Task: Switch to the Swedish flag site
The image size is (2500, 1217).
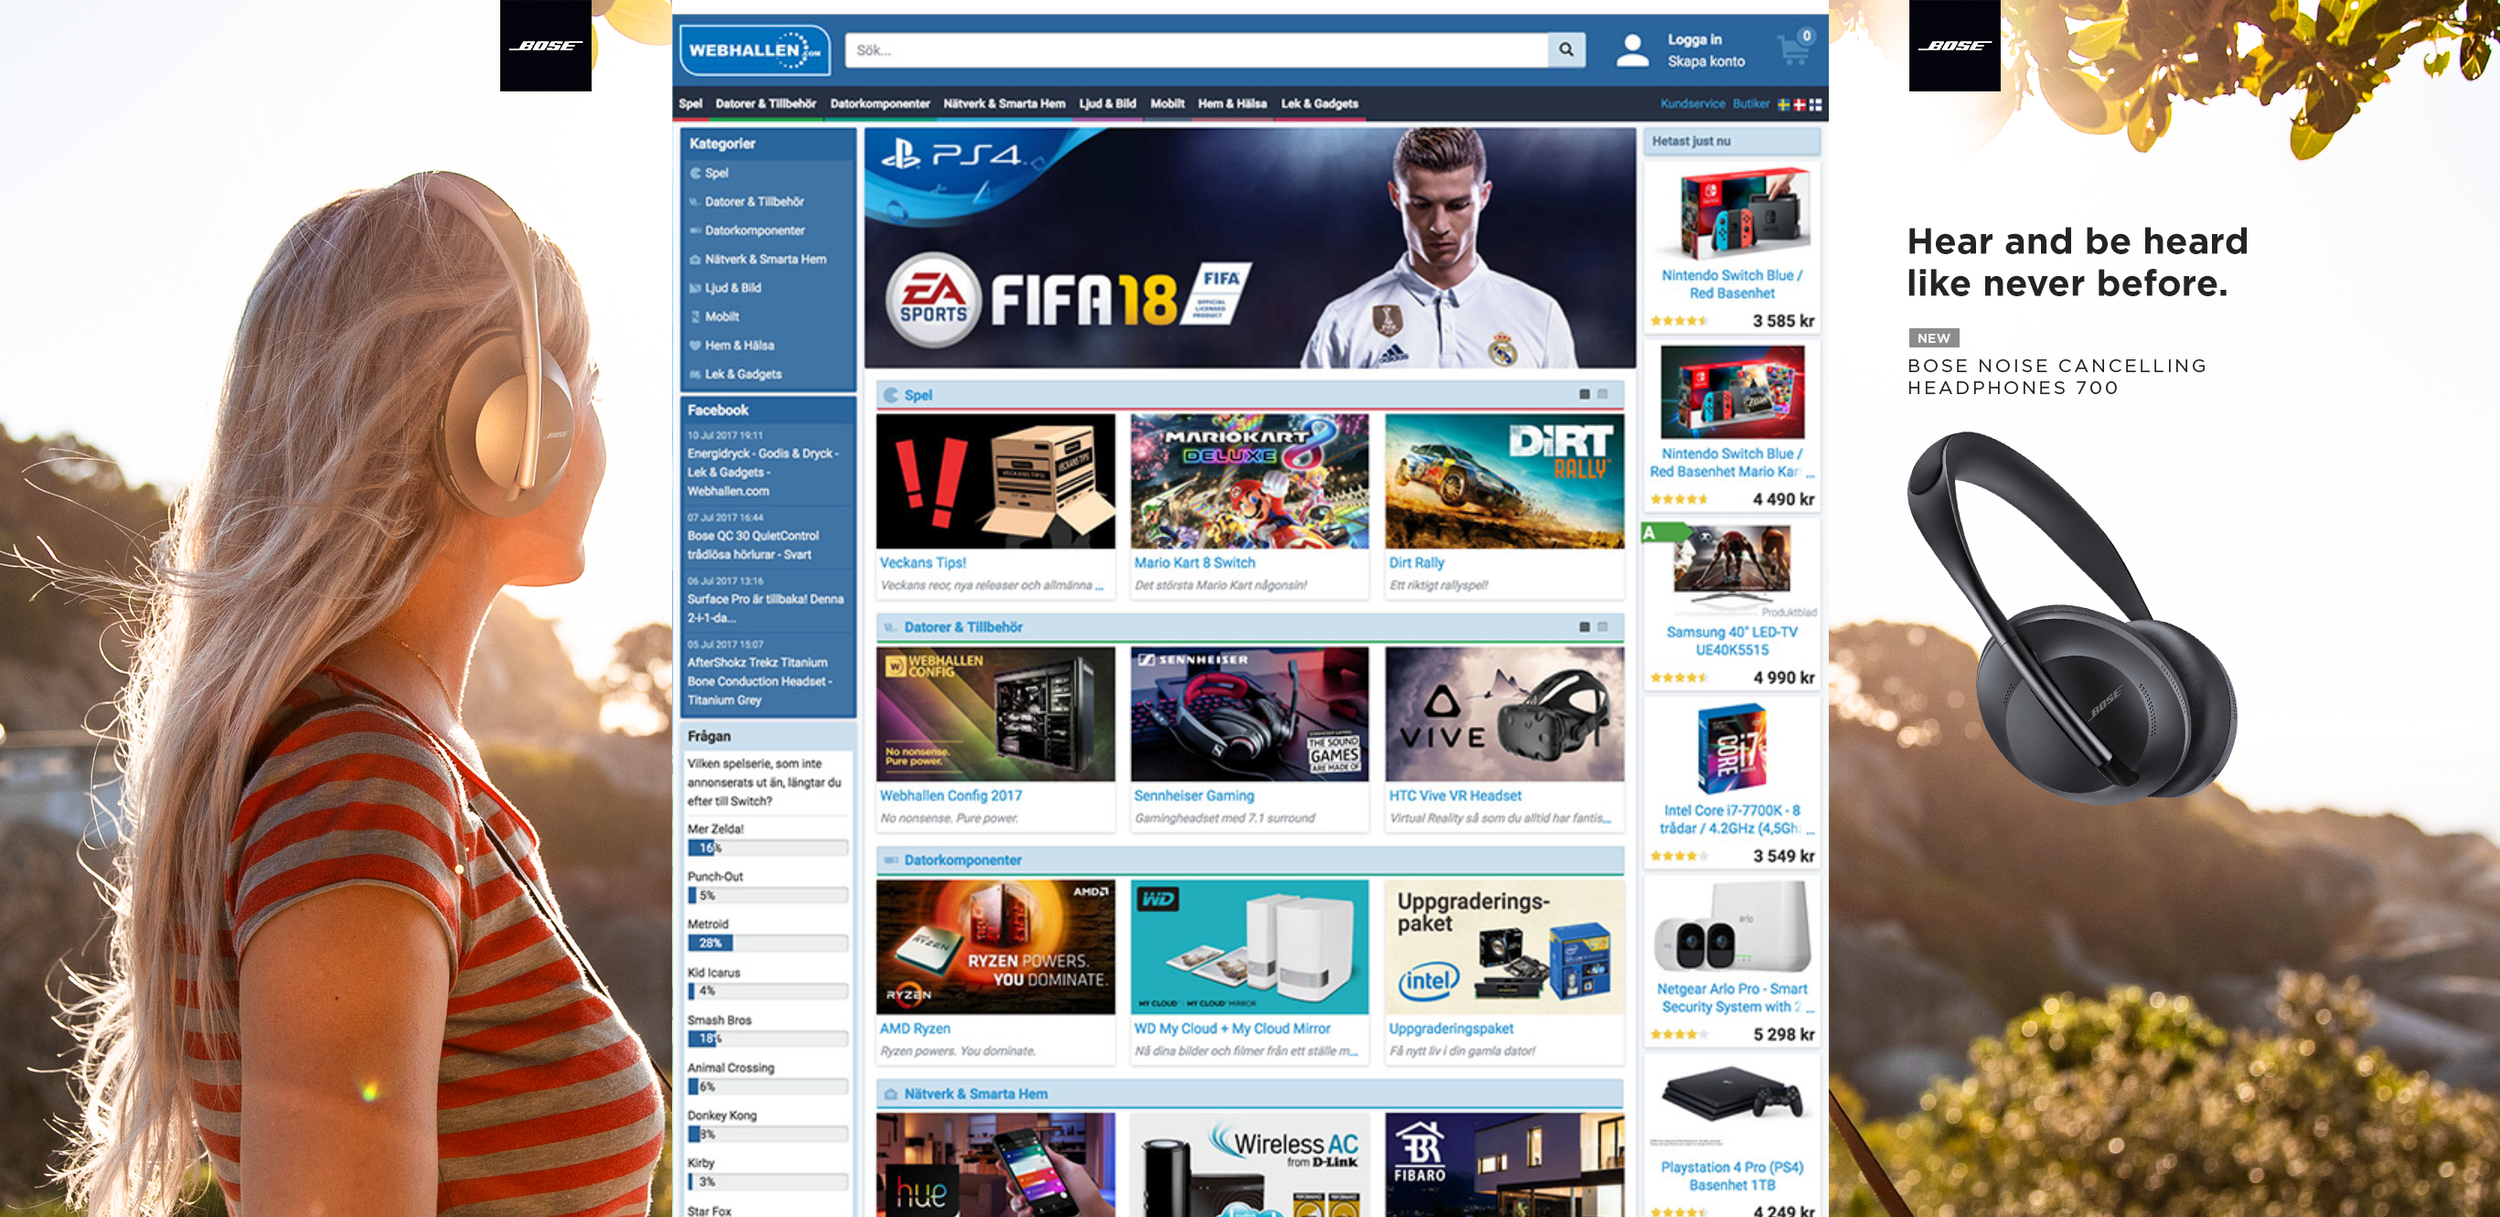Action: click(x=1784, y=104)
